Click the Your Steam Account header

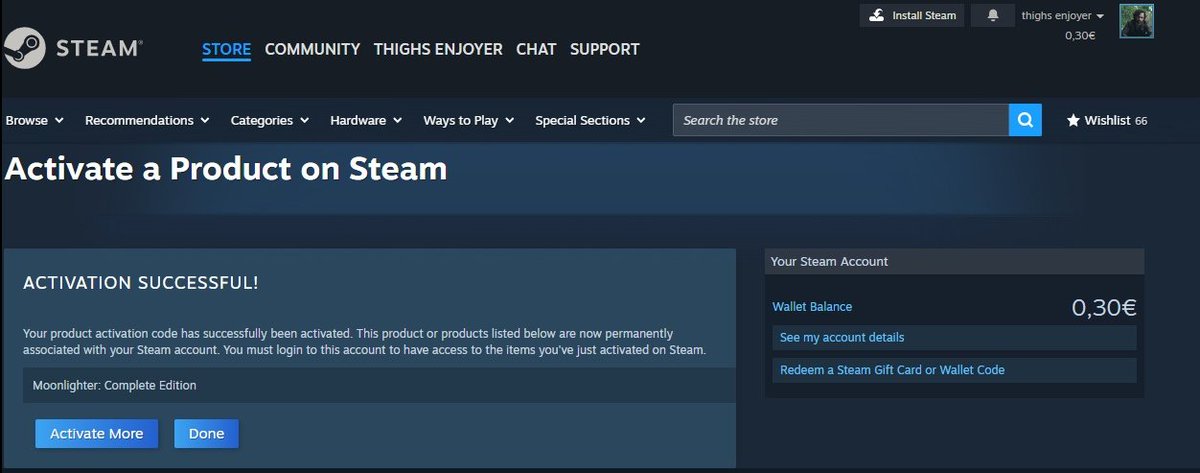tap(955, 261)
